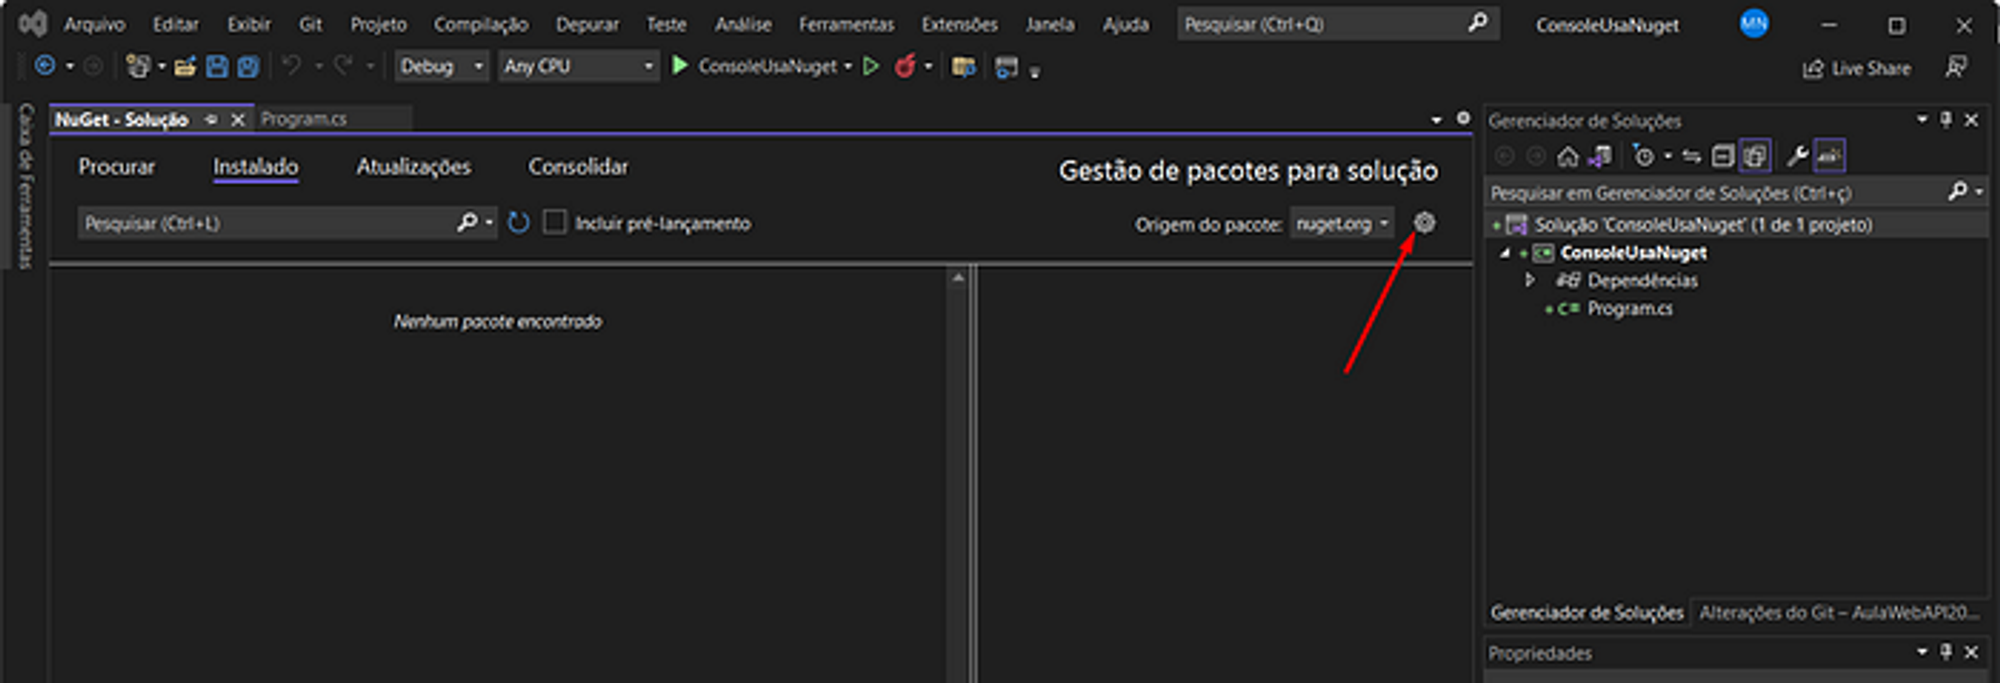Click the MN account avatar

(1754, 24)
